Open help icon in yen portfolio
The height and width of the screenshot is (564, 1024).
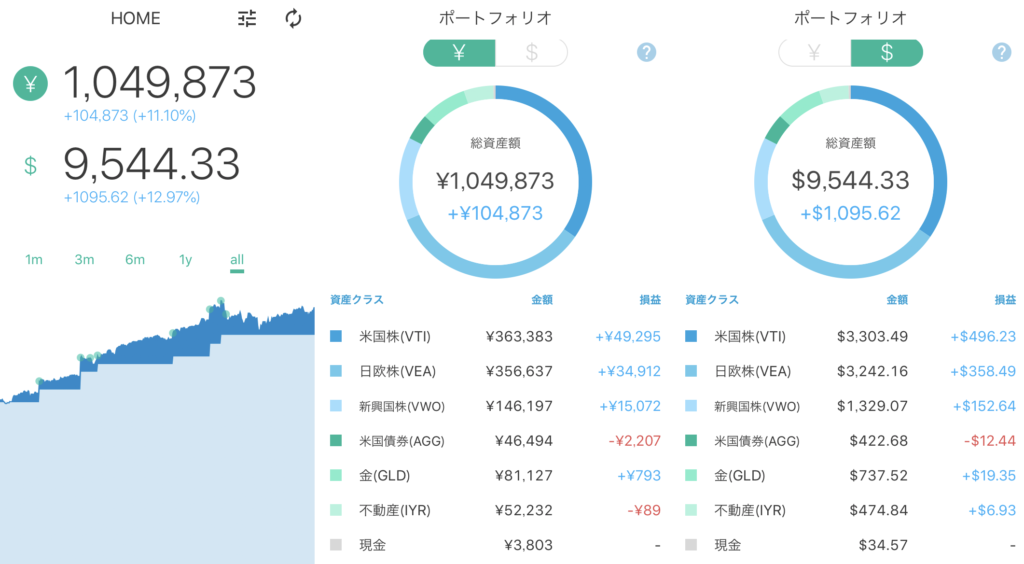coord(647,52)
